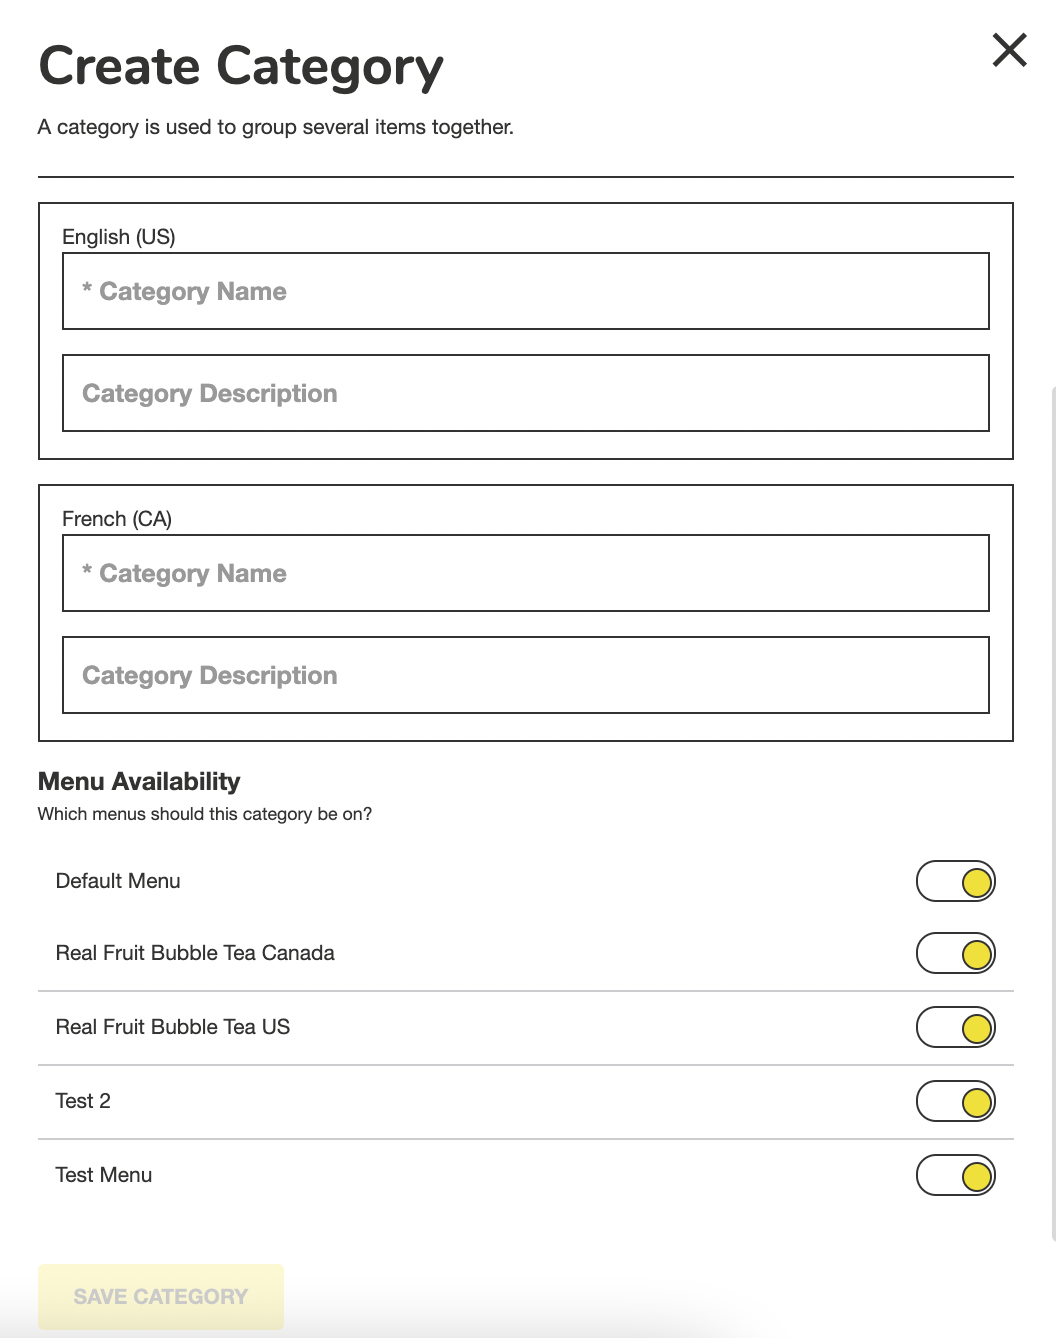Select the Default Menu label text
The height and width of the screenshot is (1338, 1056).
click(x=118, y=881)
